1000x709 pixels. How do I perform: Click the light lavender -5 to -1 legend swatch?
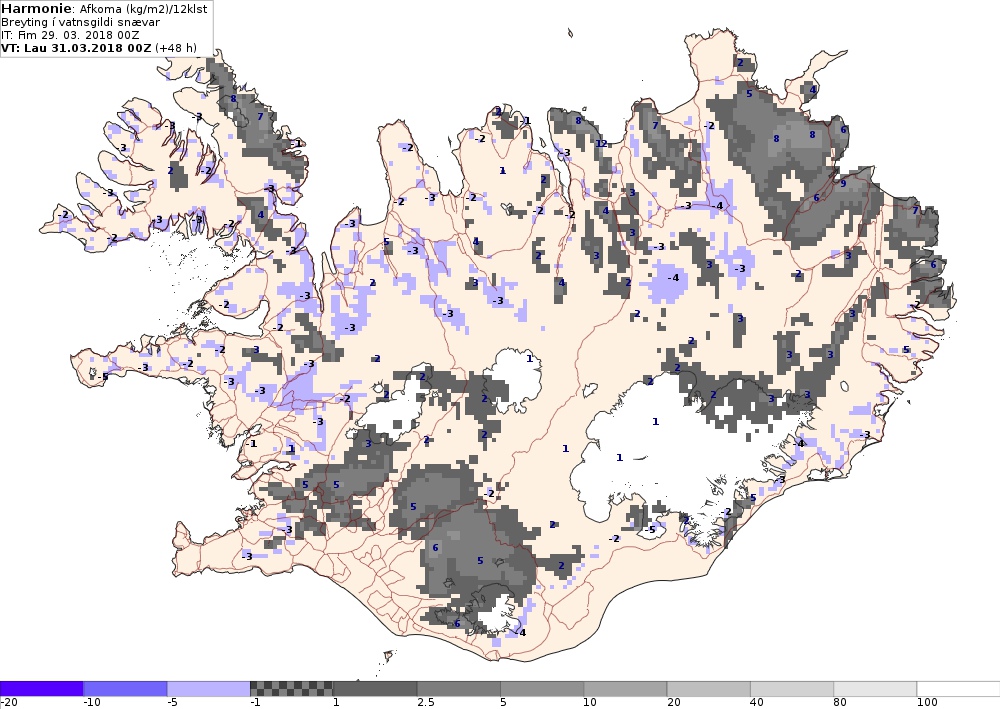tap(209, 689)
